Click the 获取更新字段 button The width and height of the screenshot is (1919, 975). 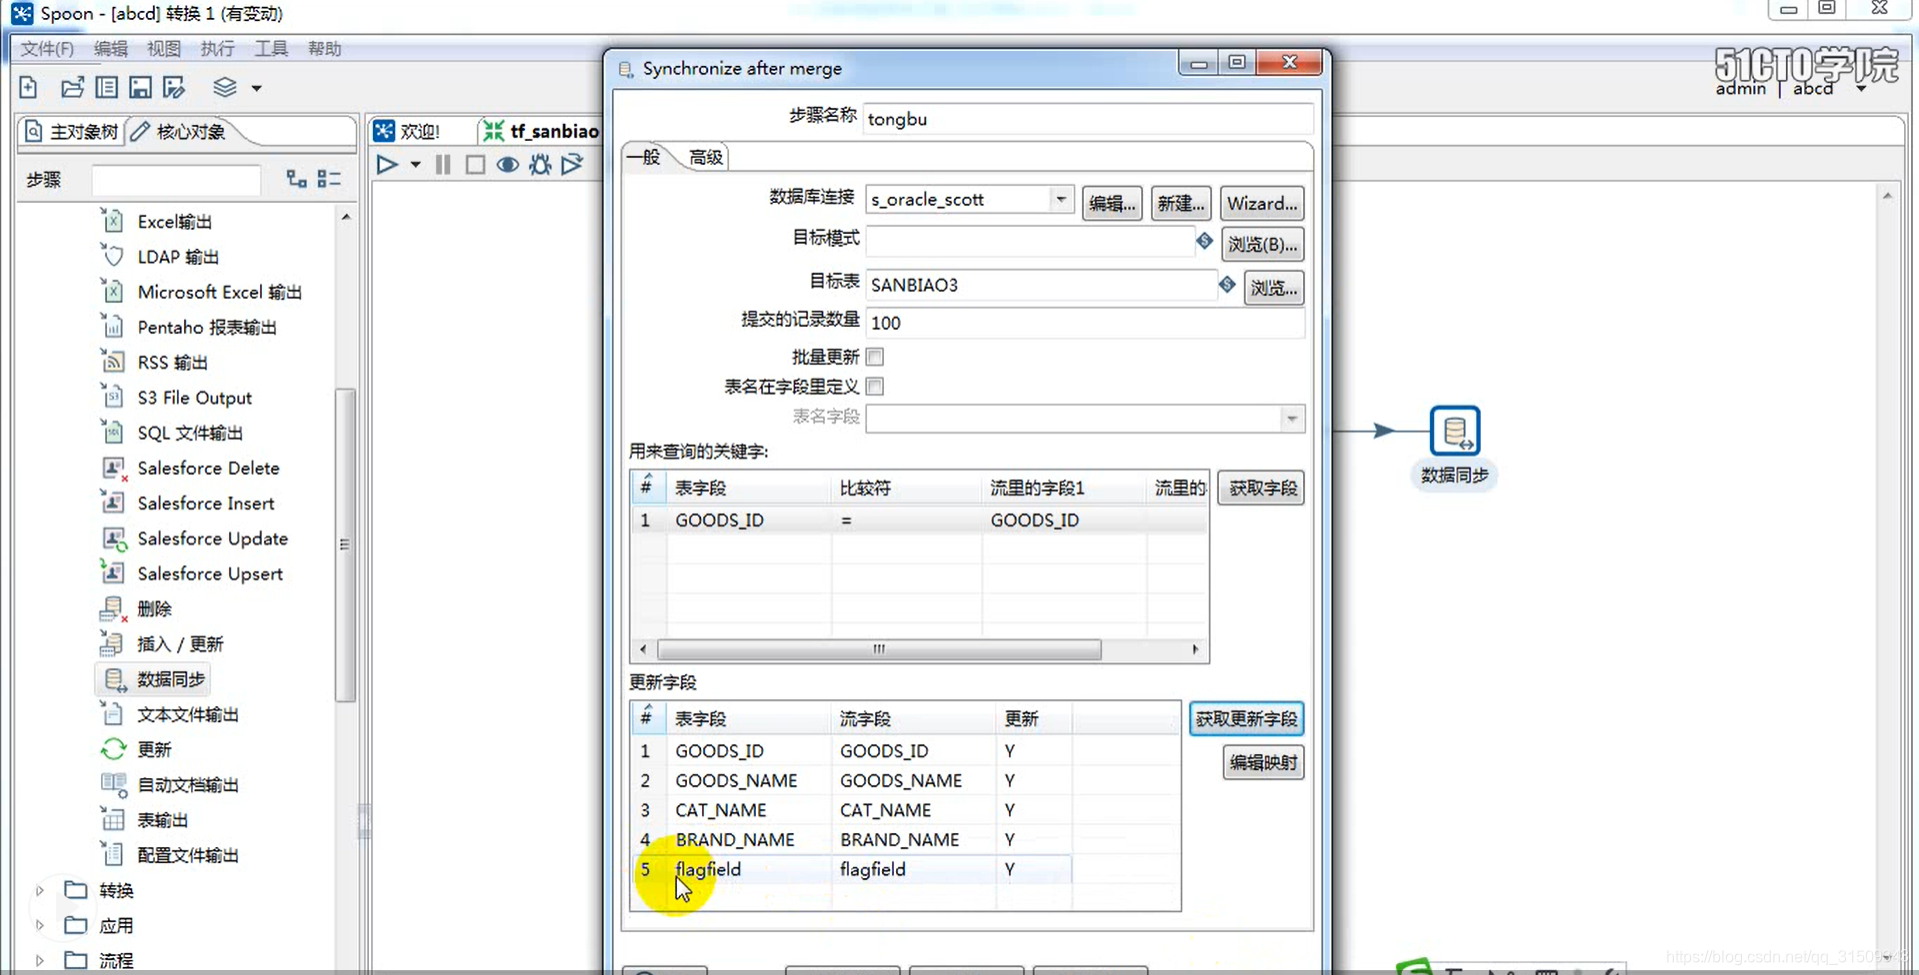pos(1246,719)
